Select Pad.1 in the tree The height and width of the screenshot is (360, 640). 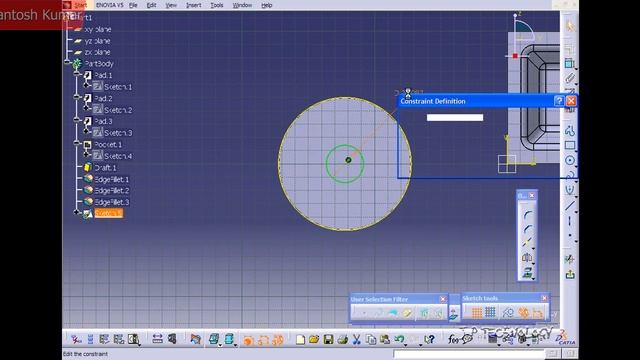pyautogui.click(x=103, y=76)
